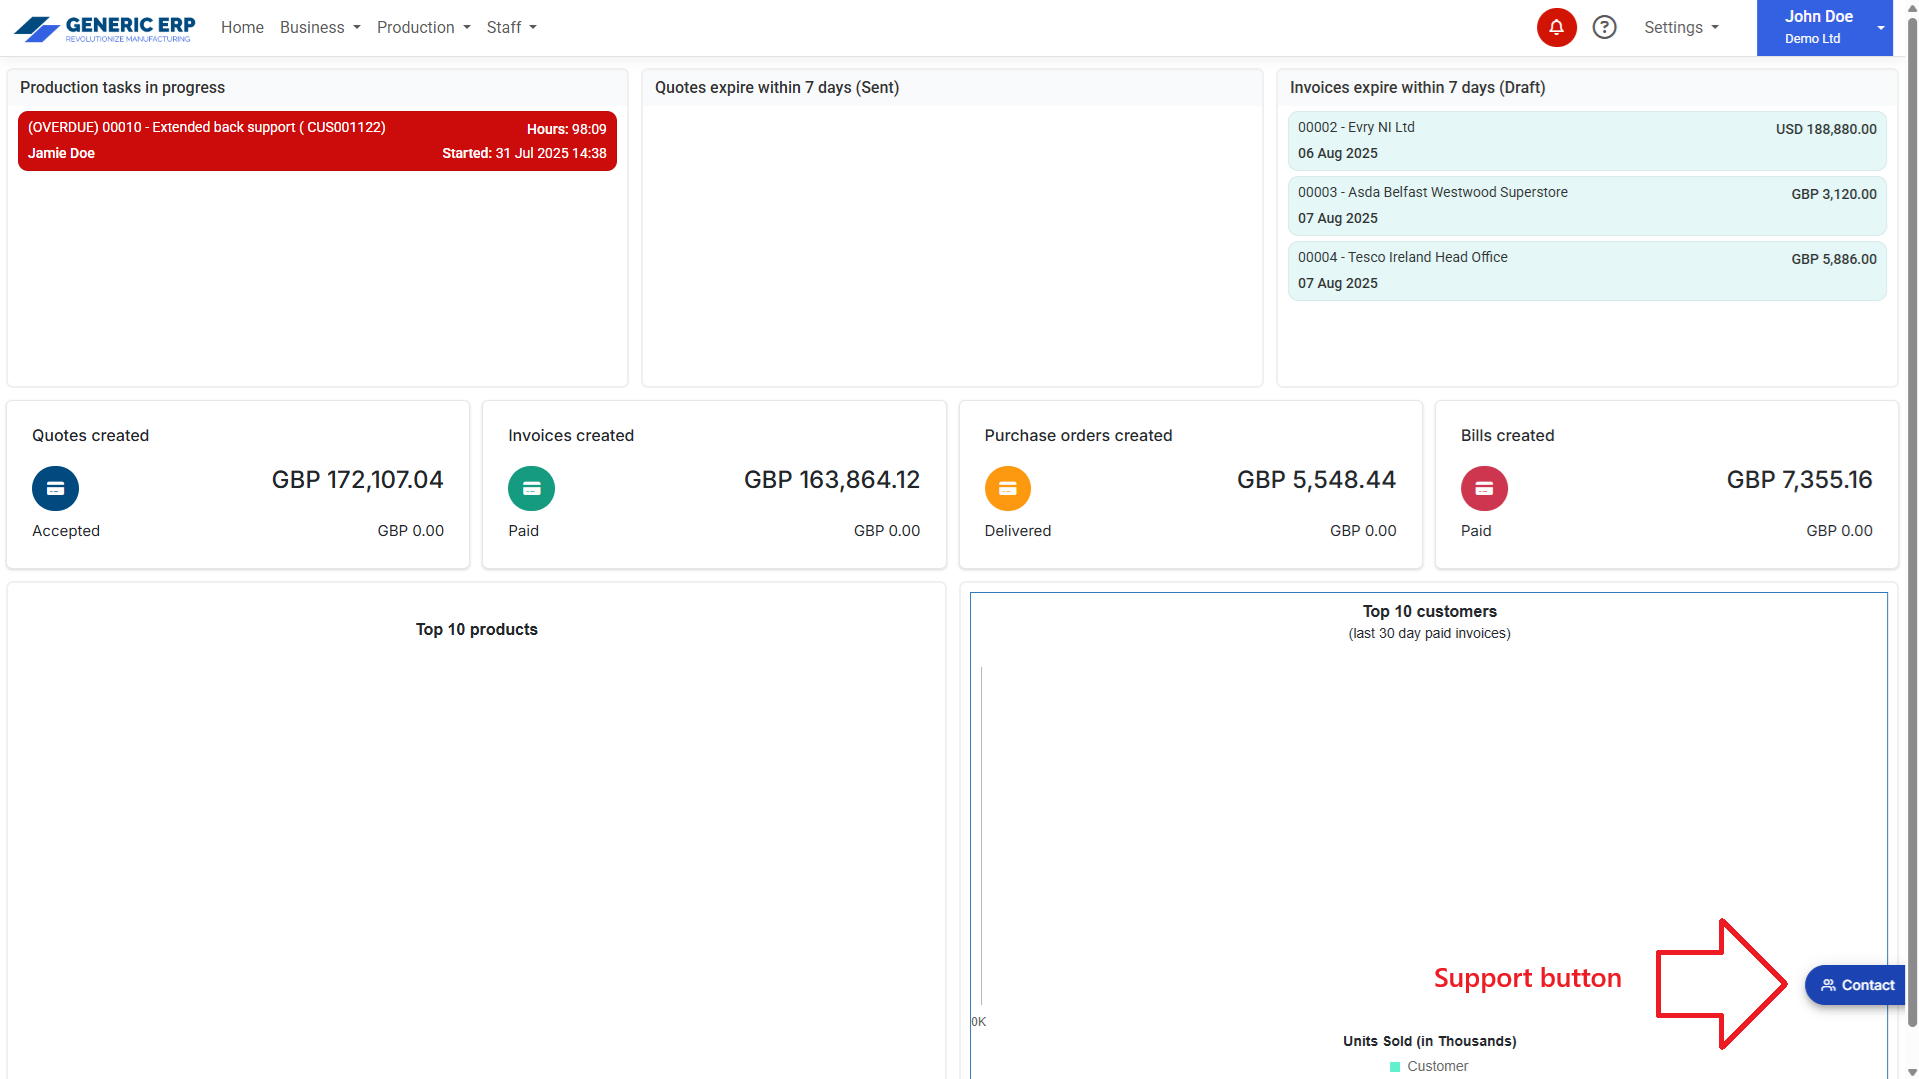Expand the Production dropdown menu
The height and width of the screenshot is (1079, 1919).
coord(423,28)
